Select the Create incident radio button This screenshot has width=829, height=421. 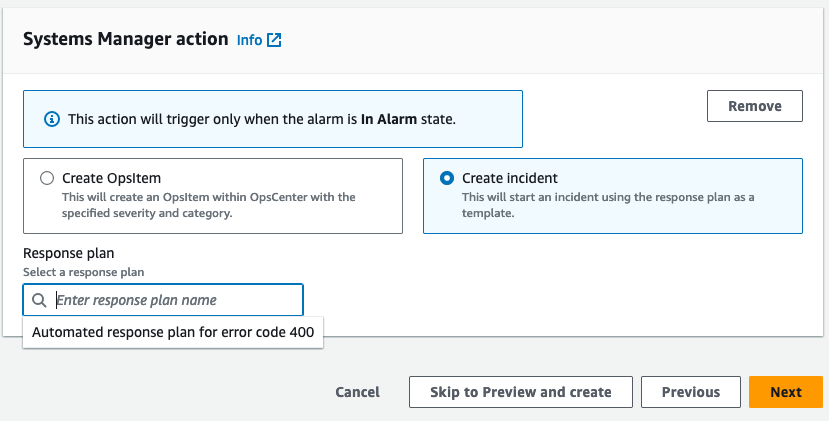(447, 178)
